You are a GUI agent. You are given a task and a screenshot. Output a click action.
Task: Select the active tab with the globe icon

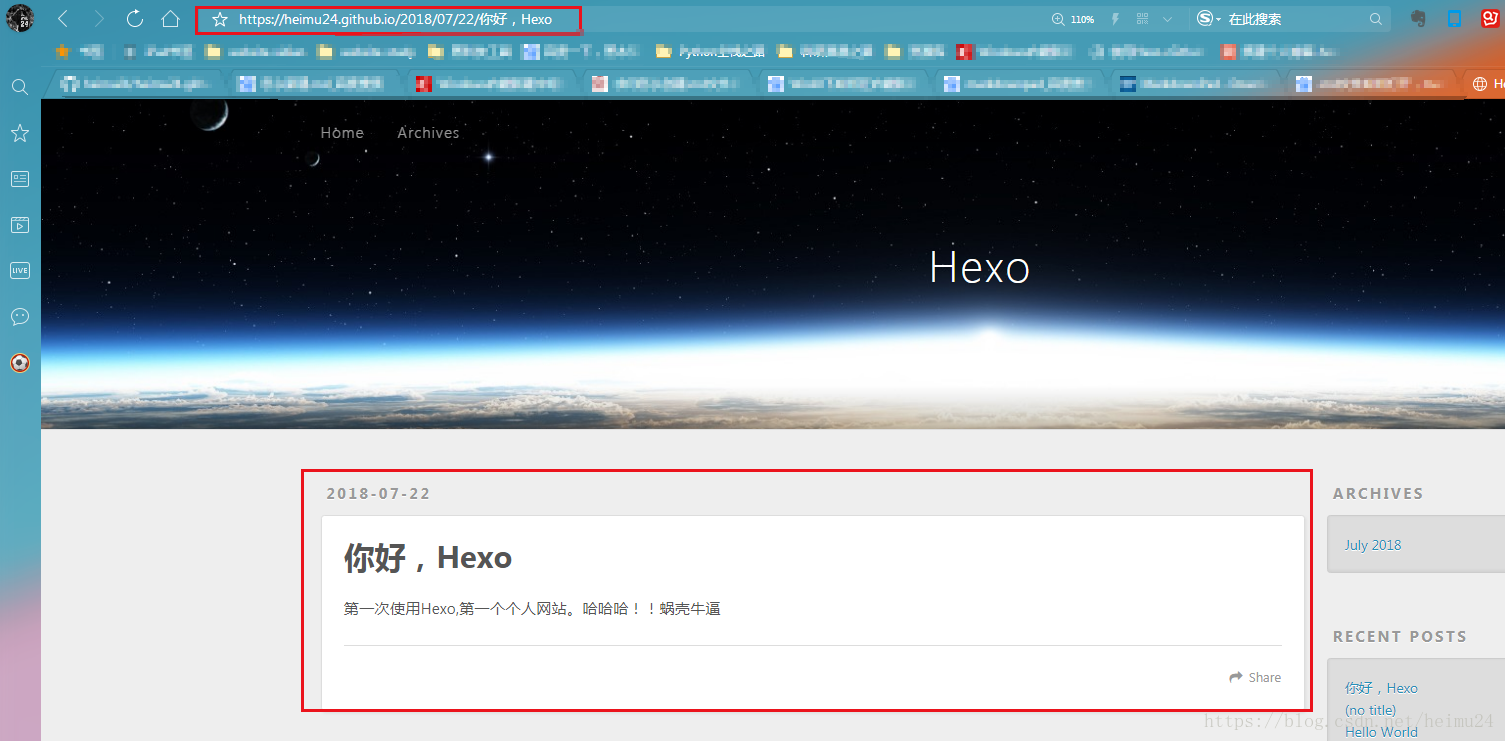click(1485, 84)
